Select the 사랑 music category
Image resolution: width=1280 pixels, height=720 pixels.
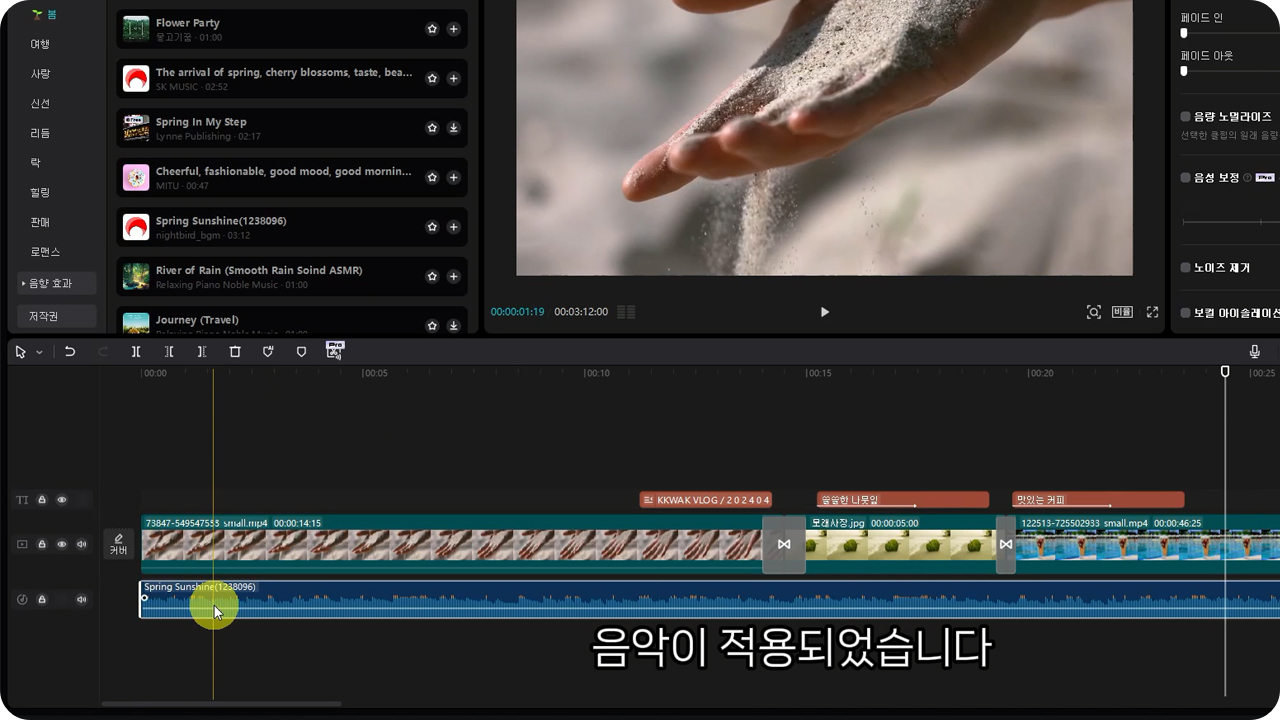(x=40, y=74)
